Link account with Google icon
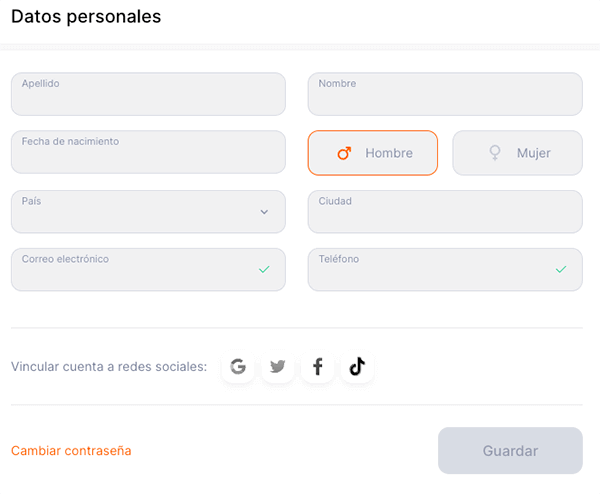 [x=238, y=367]
